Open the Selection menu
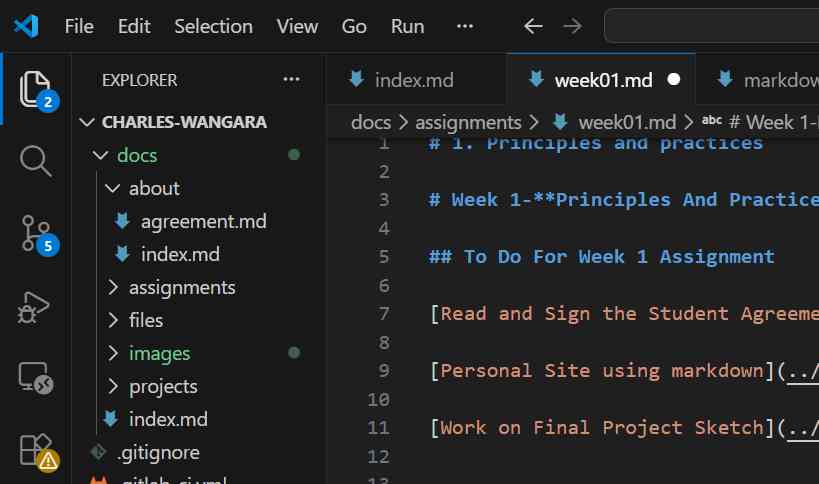Image resolution: width=819 pixels, height=484 pixels. [212, 27]
